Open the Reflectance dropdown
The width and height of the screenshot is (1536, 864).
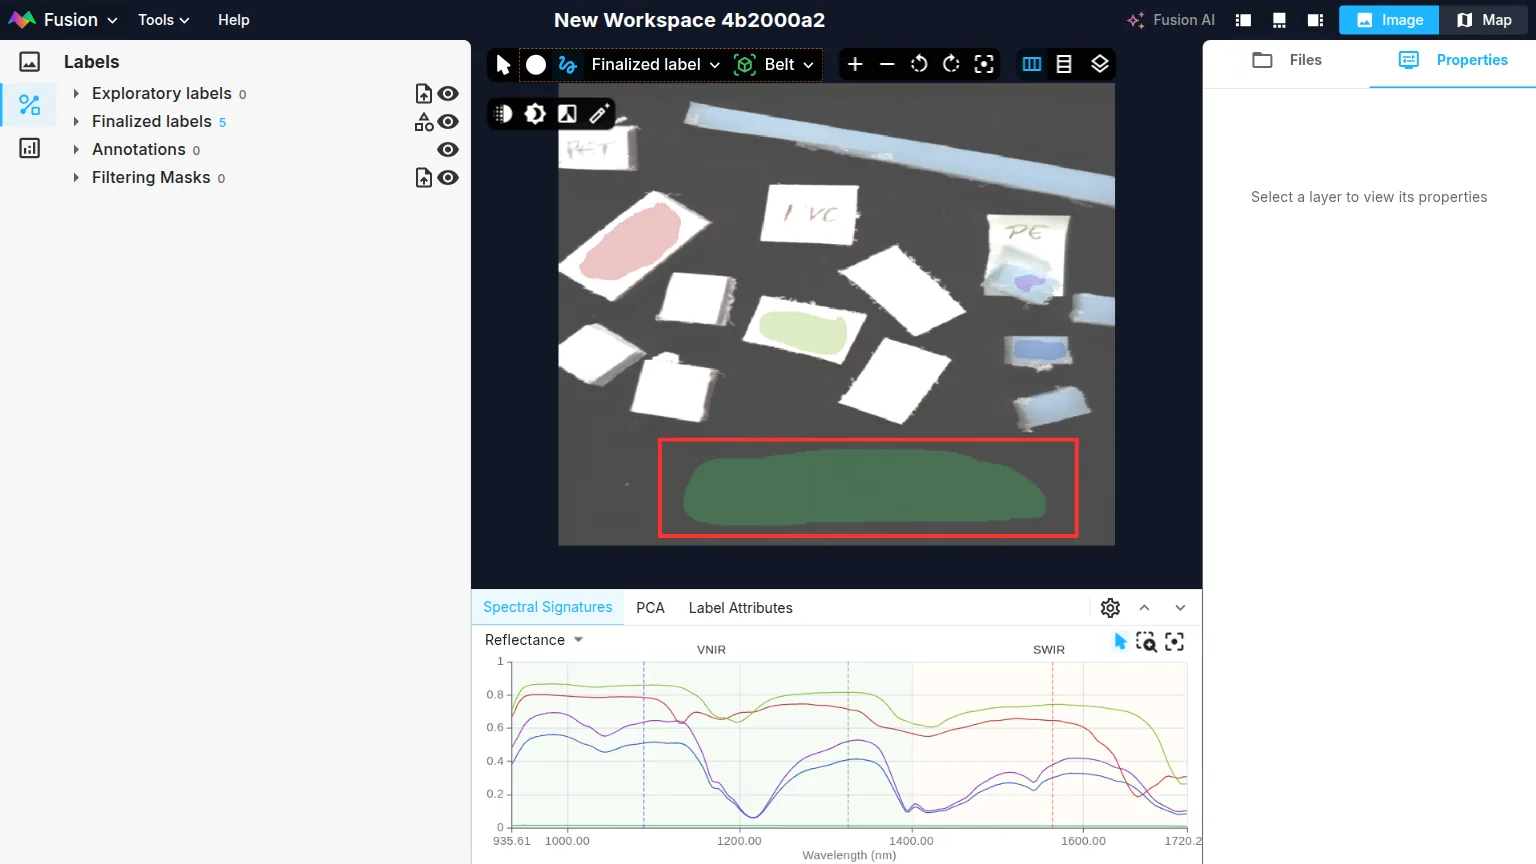(x=534, y=640)
